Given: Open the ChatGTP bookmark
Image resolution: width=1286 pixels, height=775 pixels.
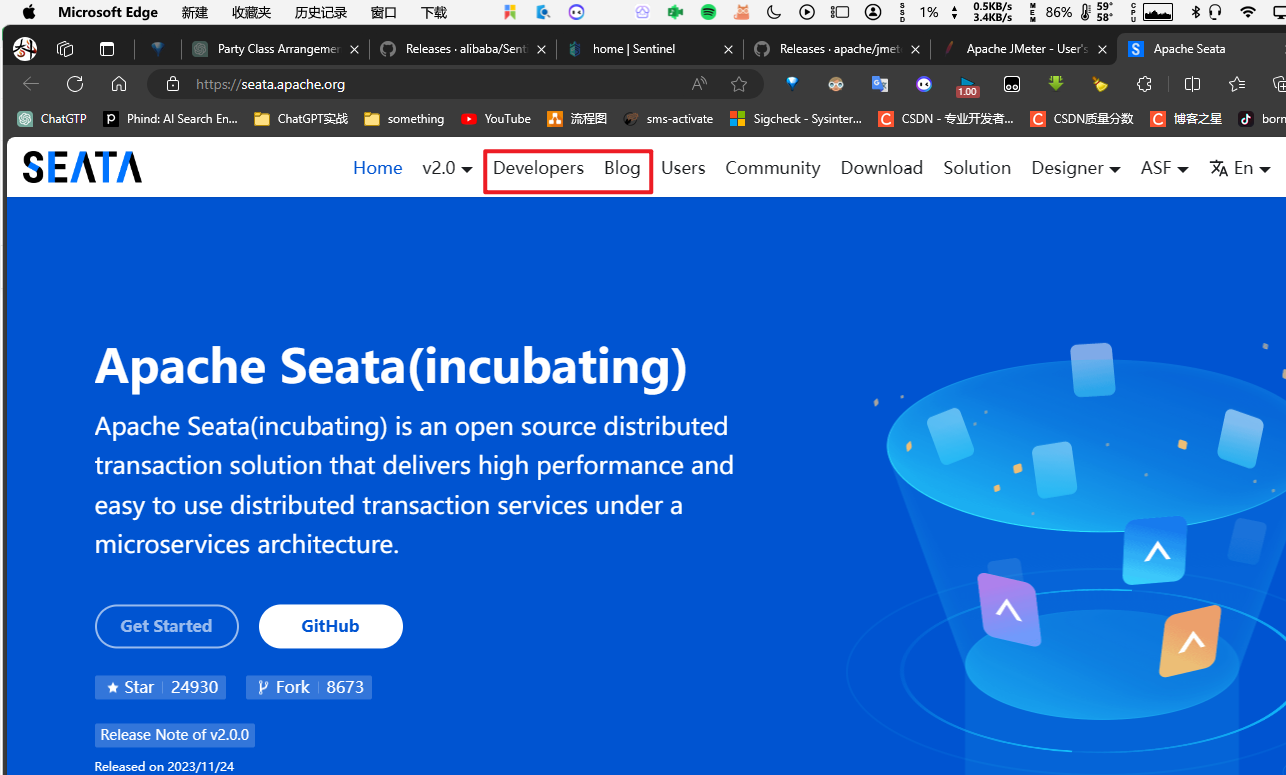Looking at the screenshot, I should pos(52,118).
